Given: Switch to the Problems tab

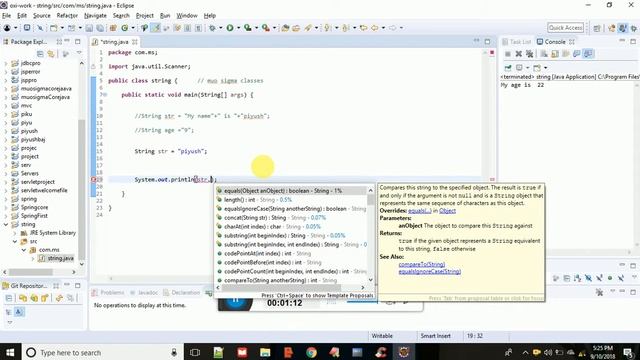Looking at the screenshot, I should point(108,293).
